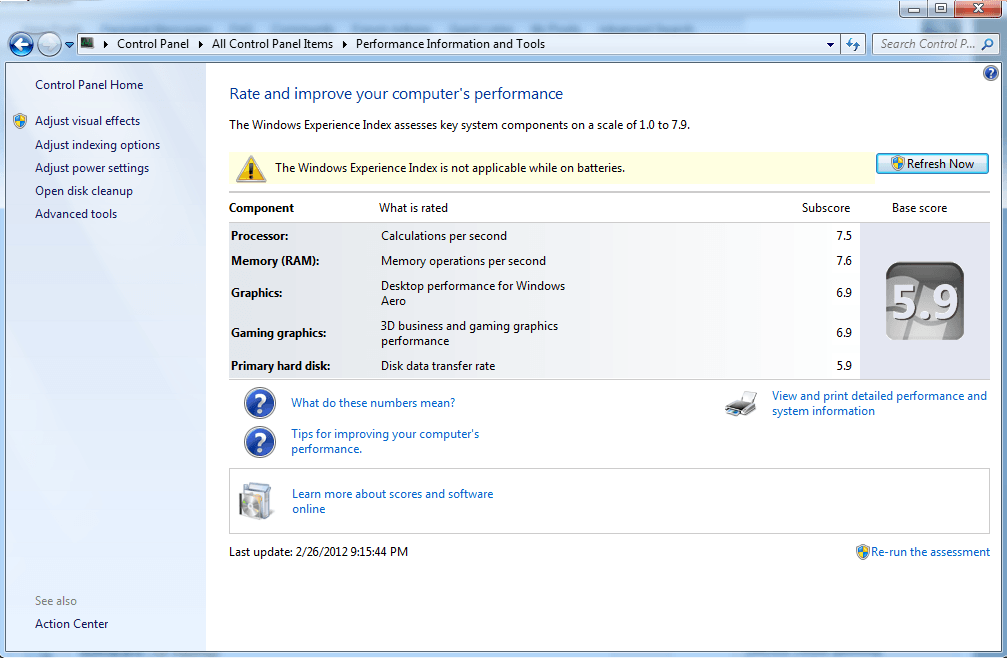Open Control Panel Home from sidebar
The height and width of the screenshot is (658, 1007).
pyautogui.click(x=89, y=85)
